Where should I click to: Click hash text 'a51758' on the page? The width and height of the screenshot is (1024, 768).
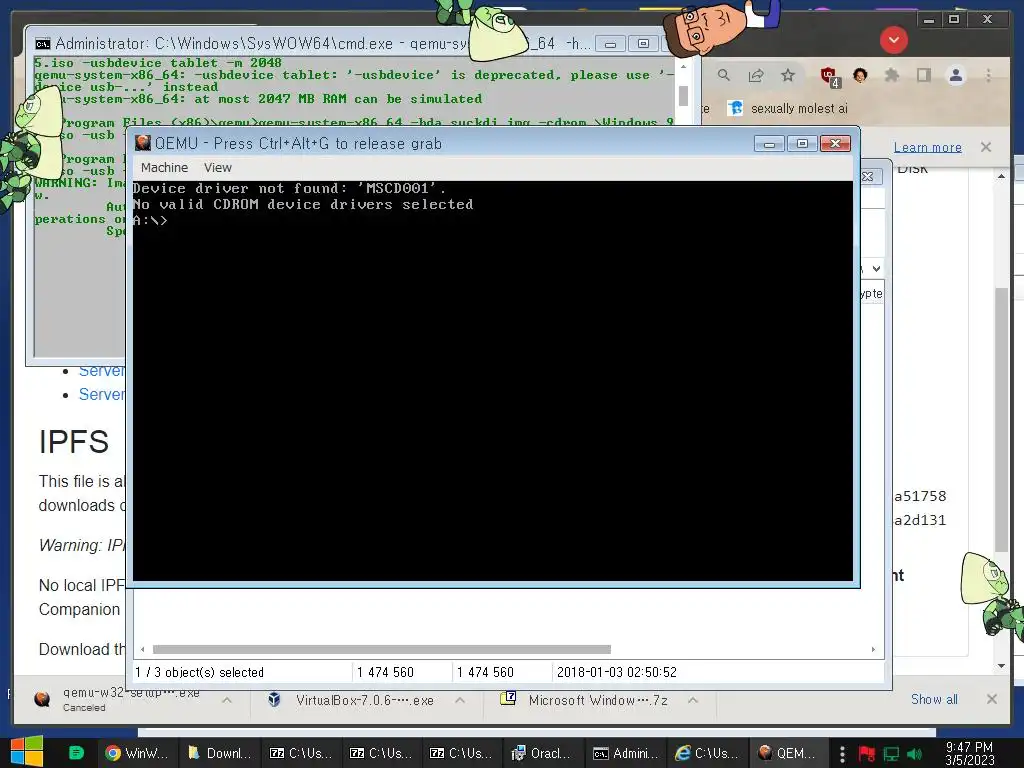coord(920,496)
